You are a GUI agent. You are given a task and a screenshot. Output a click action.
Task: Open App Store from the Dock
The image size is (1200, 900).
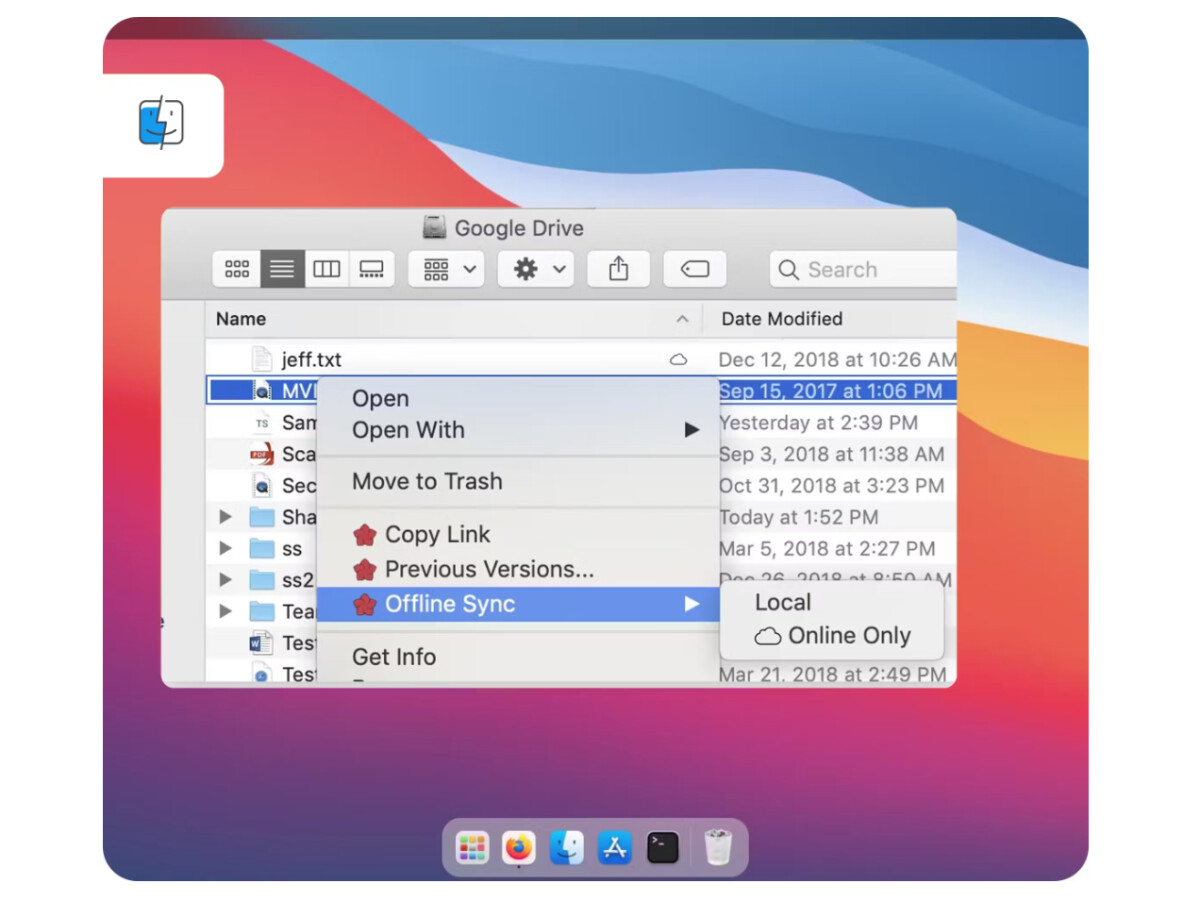(x=614, y=848)
